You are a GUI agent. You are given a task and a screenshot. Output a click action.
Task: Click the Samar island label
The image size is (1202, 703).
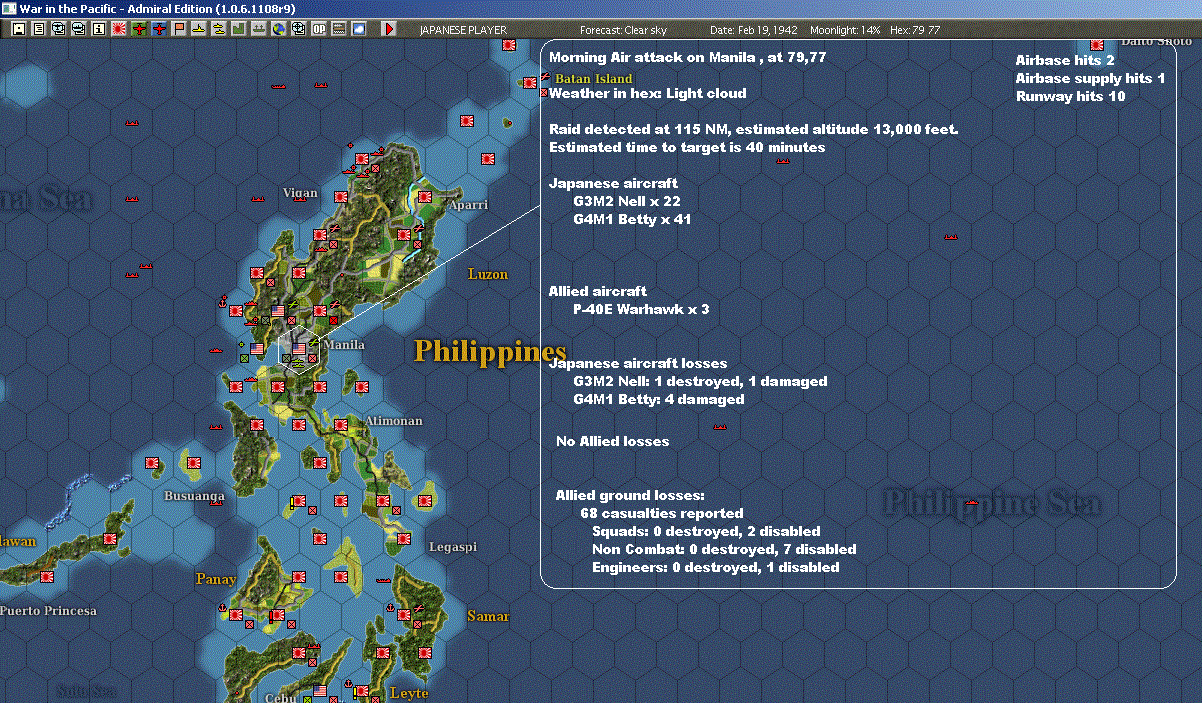tap(488, 616)
